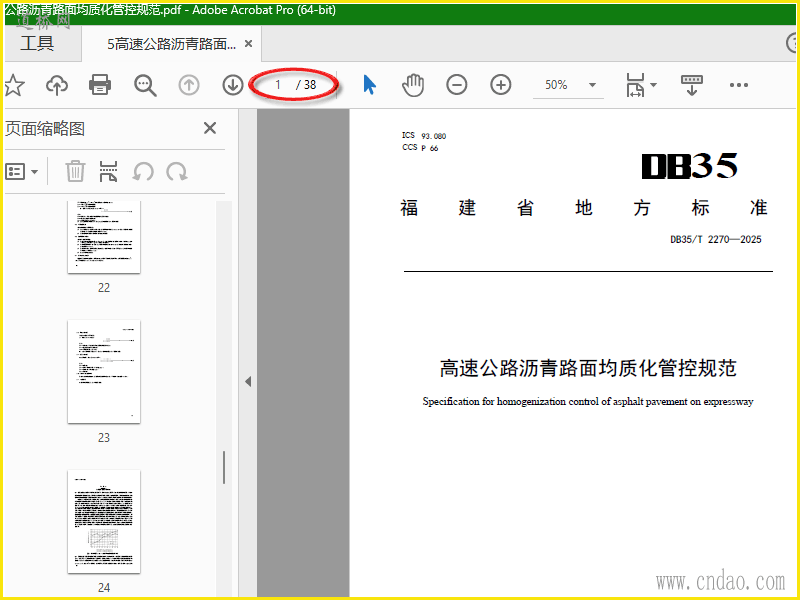Click the thumbnail label 23
The width and height of the screenshot is (800, 600).
tap(104, 438)
